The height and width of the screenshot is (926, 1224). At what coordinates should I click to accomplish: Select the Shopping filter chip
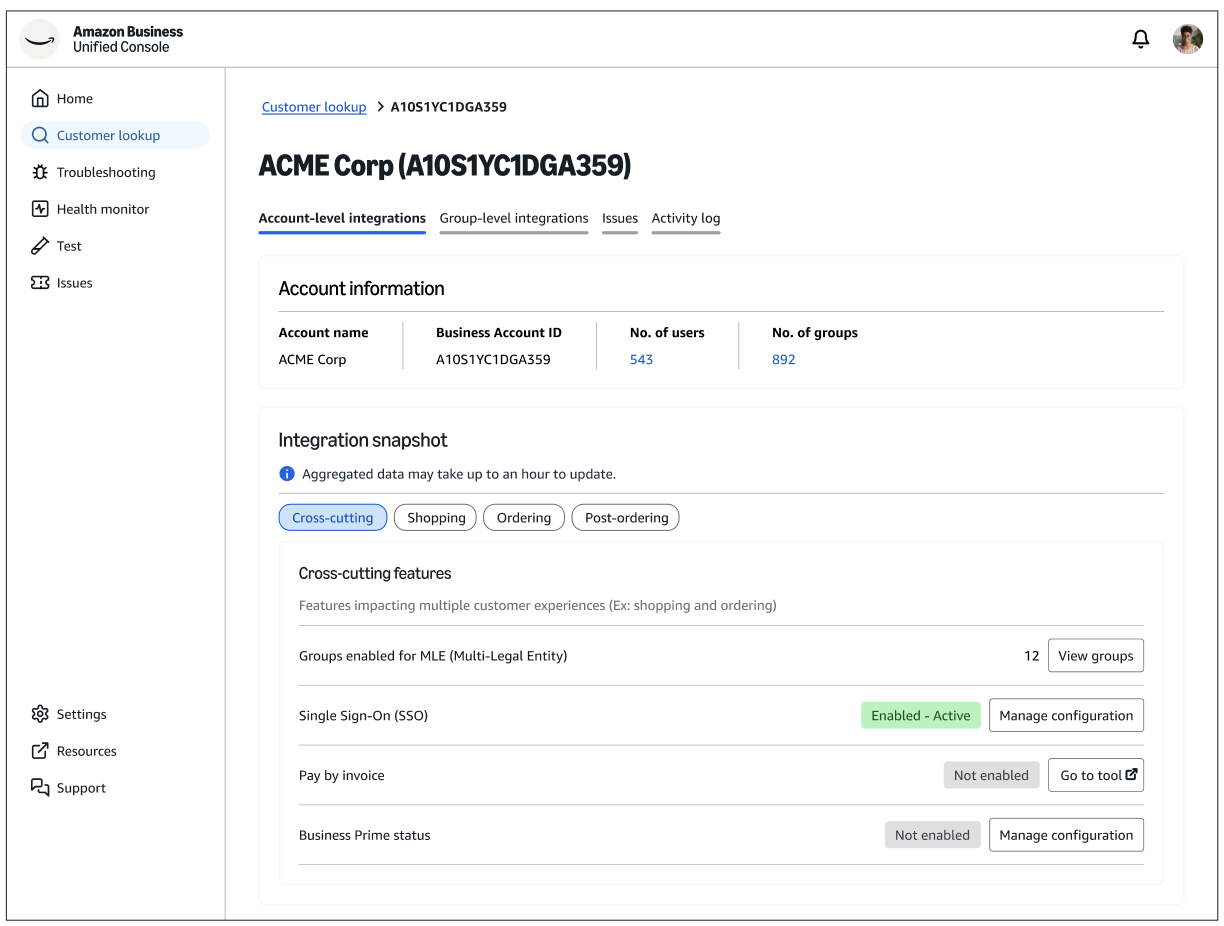436,517
